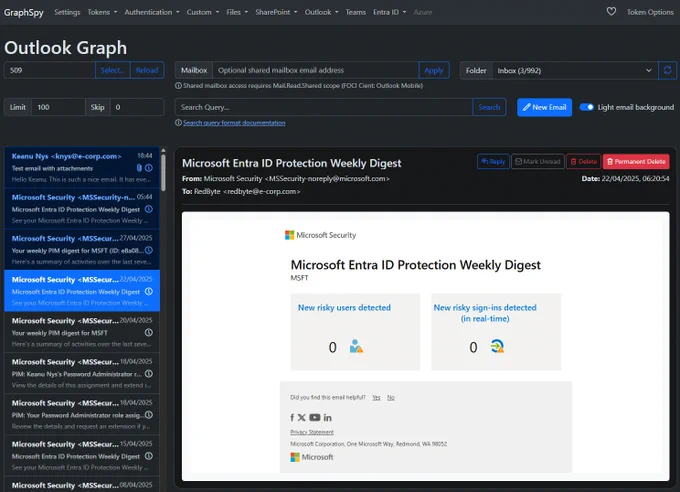Click info icon on 27/04/2025 PIM digest email

point(149,250)
